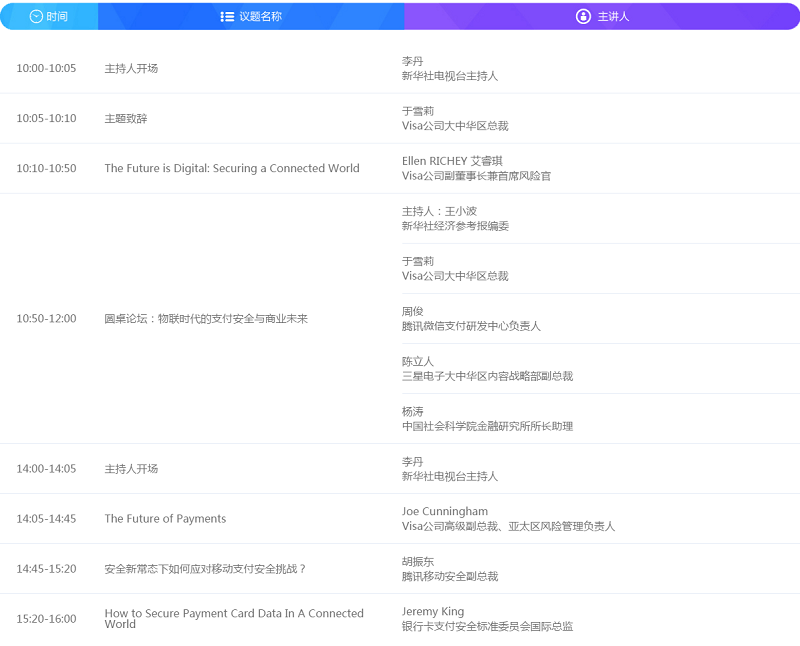Open the 安全新常态 mobile payment session
Viewport: 800px width, 646px height.
coord(205,568)
